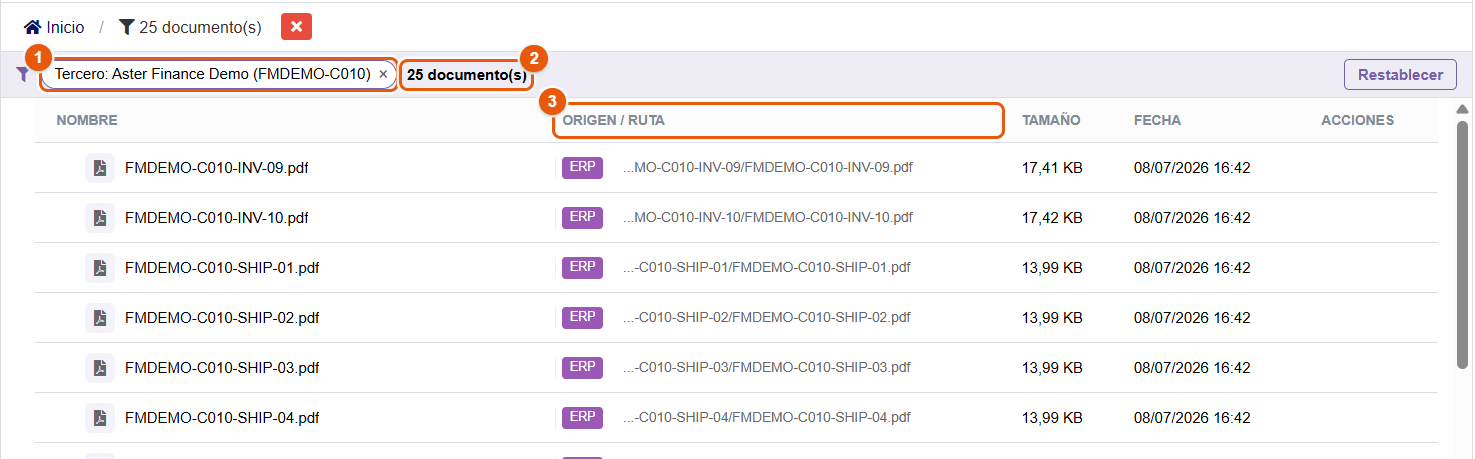The height and width of the screenshot is (459, 1475).
Task: Click PDF icon of FMDEMO-C010-INV-10.pdf
Action: pyautogui.click(x=100, y=217)
